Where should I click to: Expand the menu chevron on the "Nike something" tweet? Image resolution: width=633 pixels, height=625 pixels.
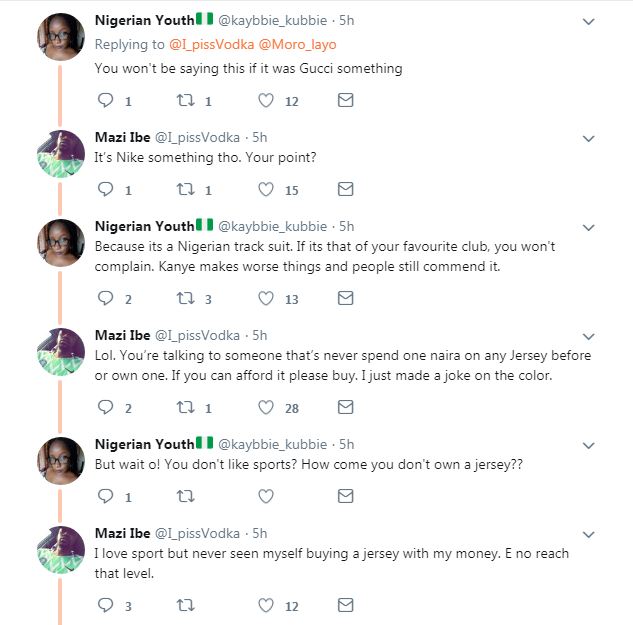[589, 138]
